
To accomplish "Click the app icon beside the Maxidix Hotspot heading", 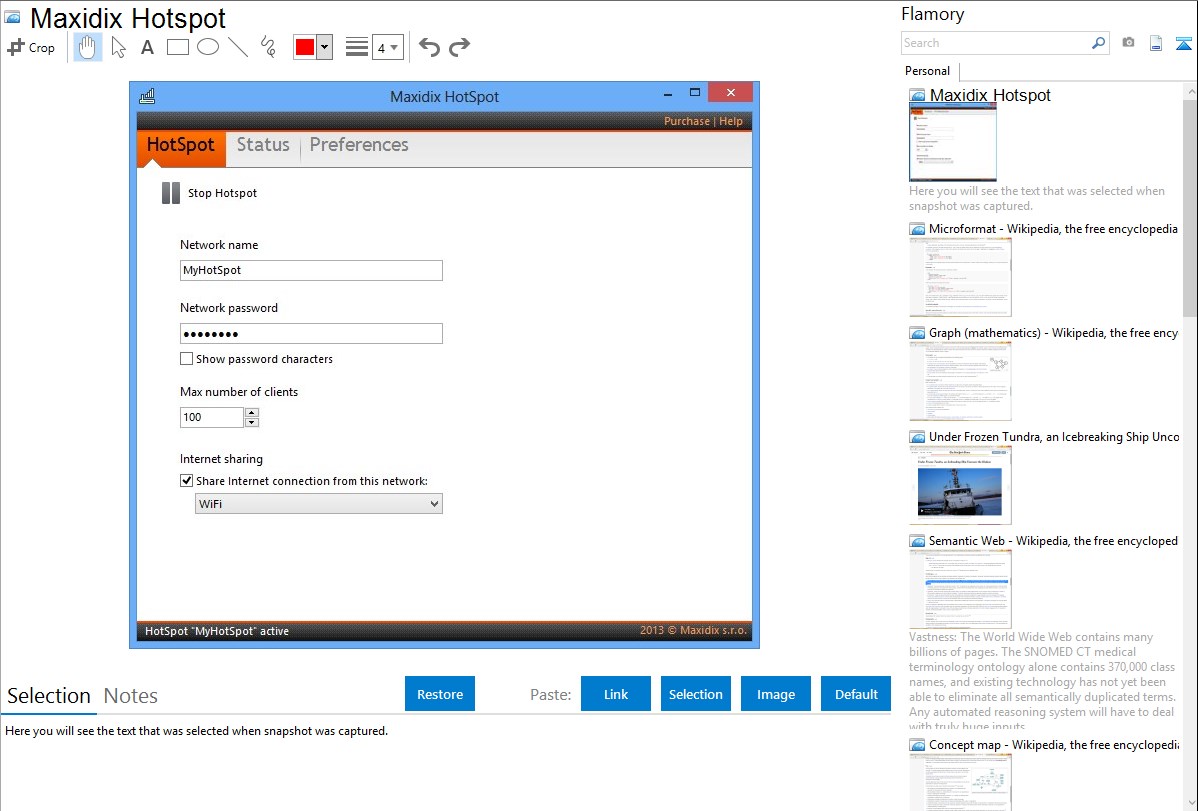I will coord(12,18).
